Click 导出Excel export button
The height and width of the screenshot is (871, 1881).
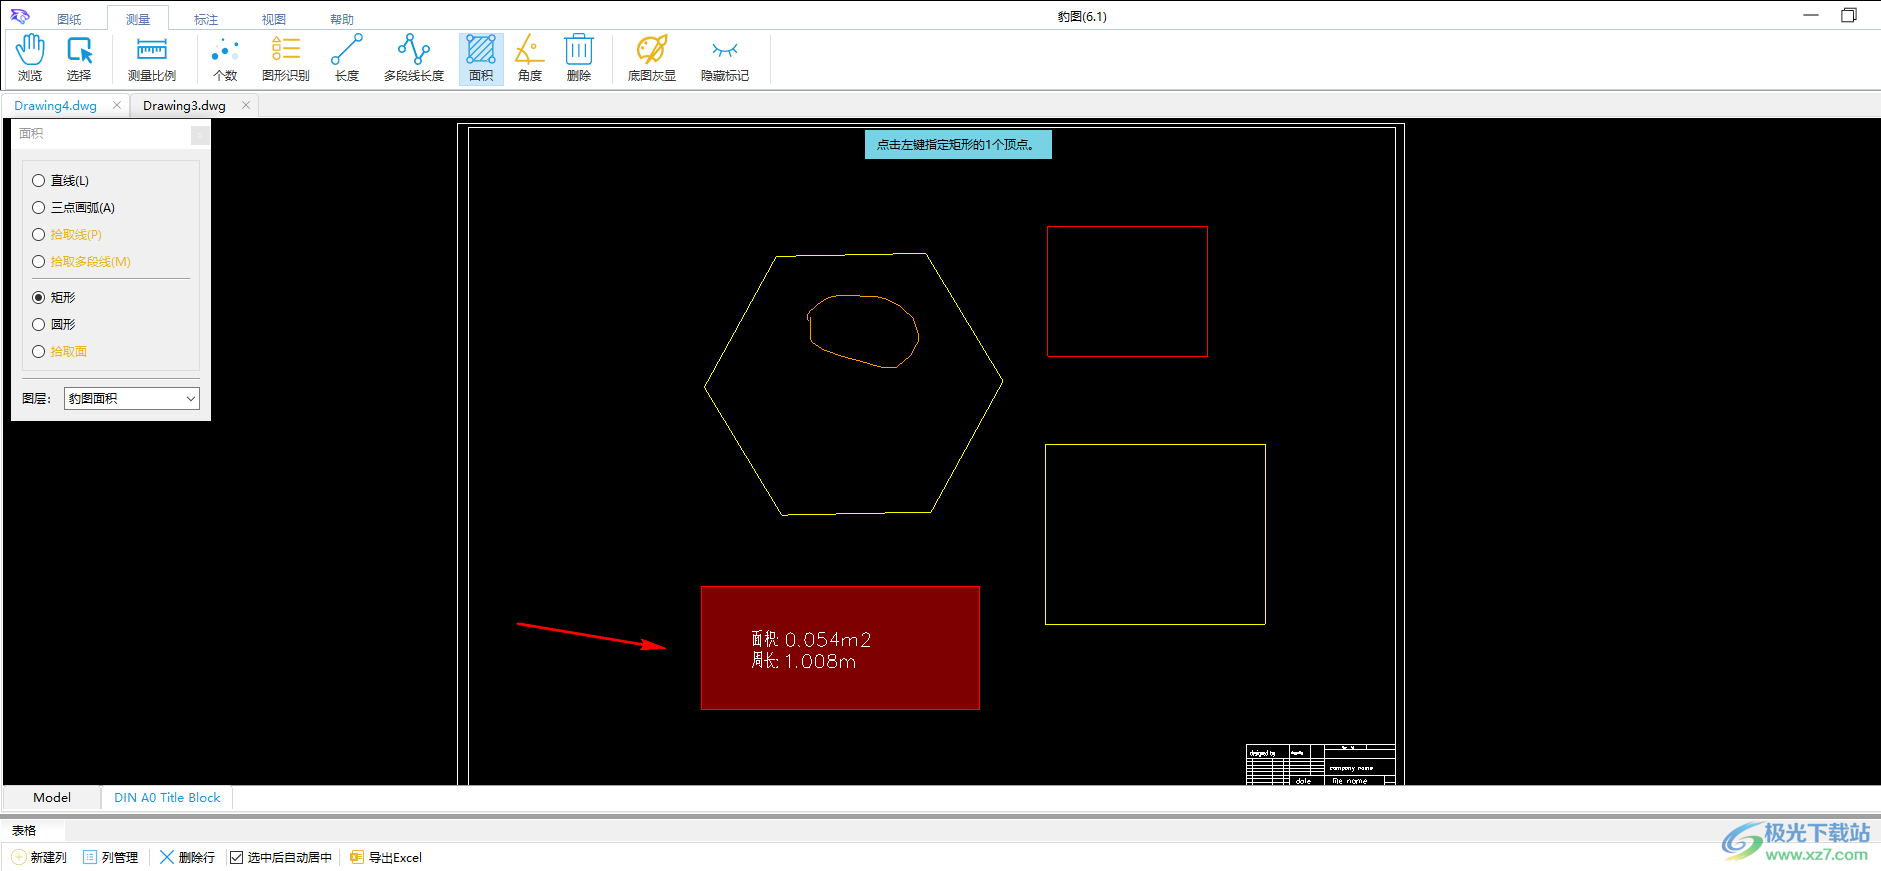(x=386, y=857)
